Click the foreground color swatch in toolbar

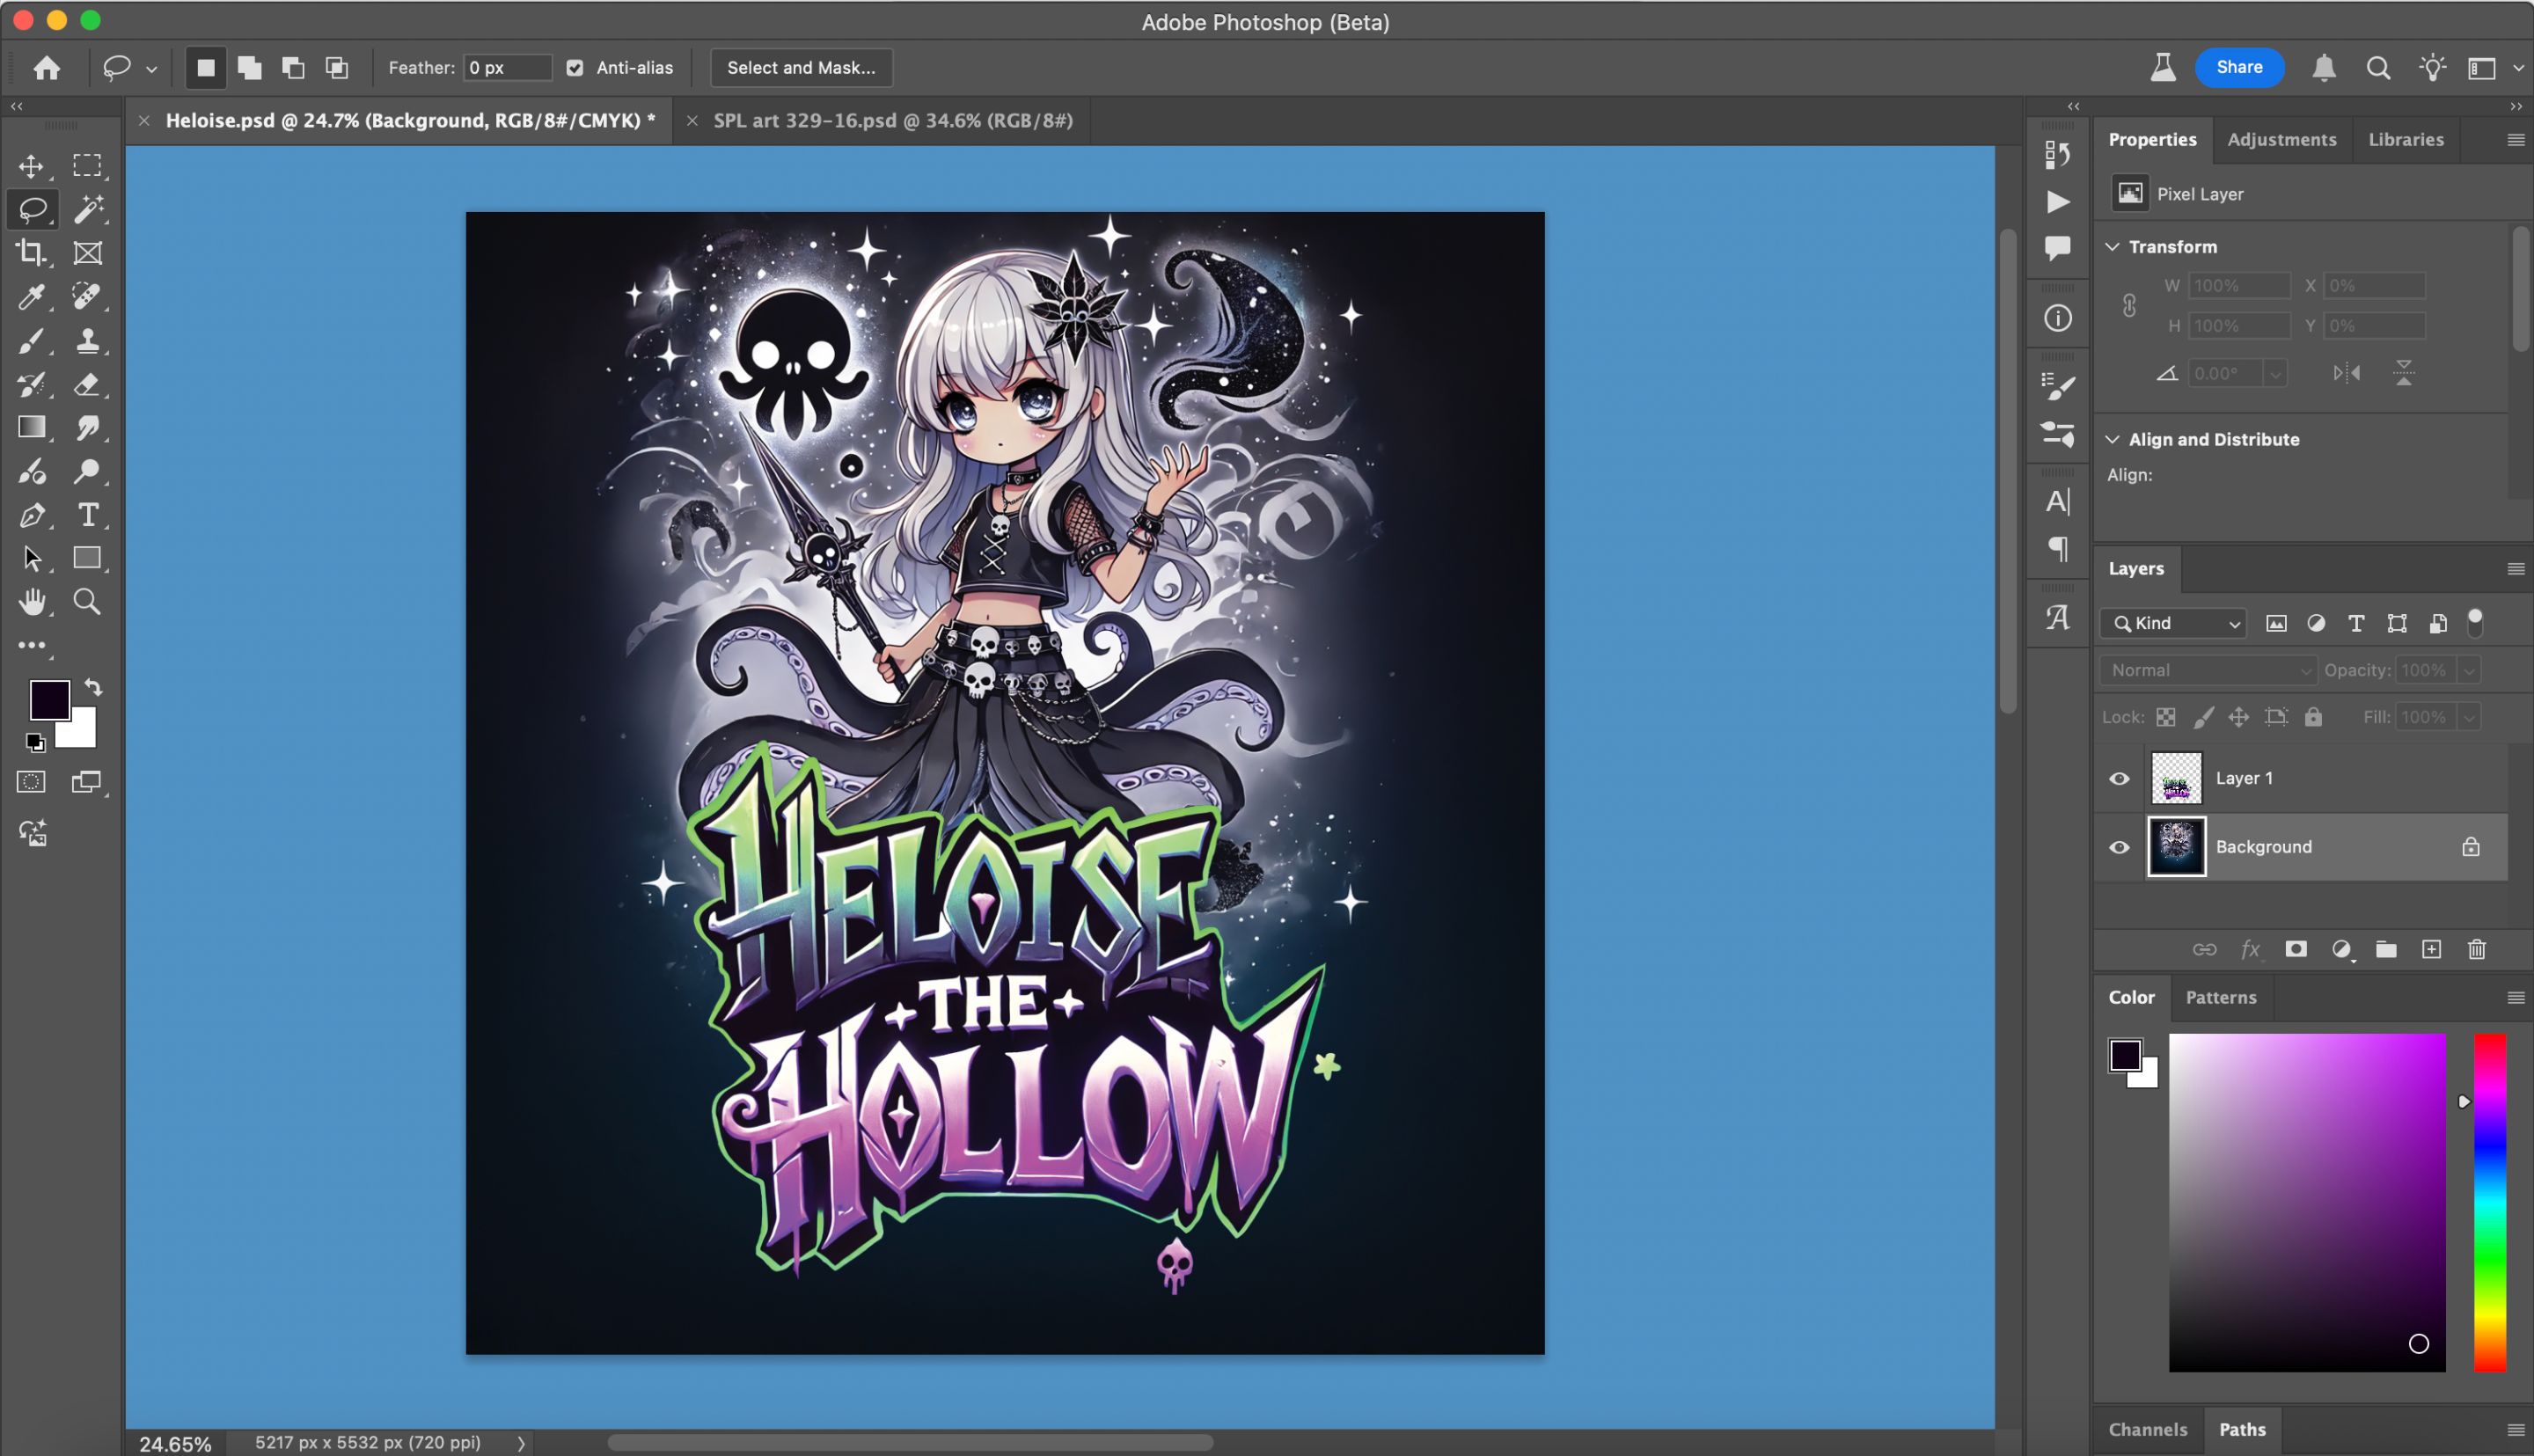tap(49, 700)
